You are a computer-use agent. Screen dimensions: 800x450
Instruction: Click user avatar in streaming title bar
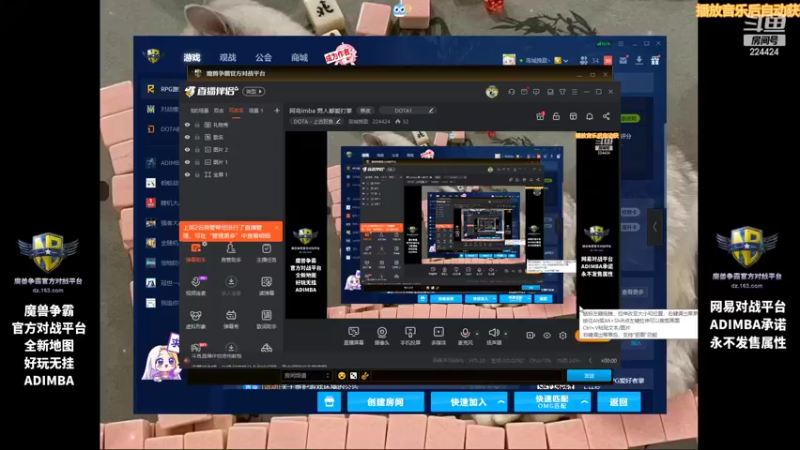[492, 92]
